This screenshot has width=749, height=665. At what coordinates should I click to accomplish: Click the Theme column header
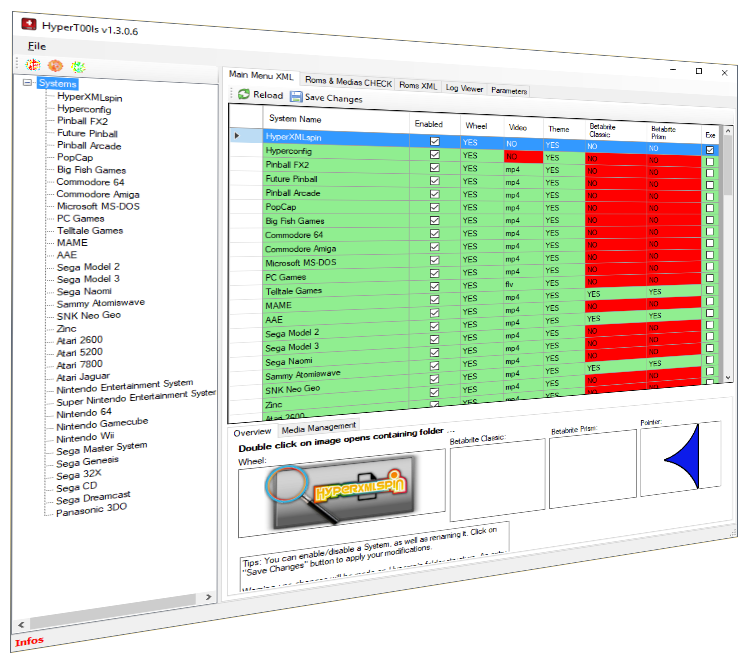[564, 129]
